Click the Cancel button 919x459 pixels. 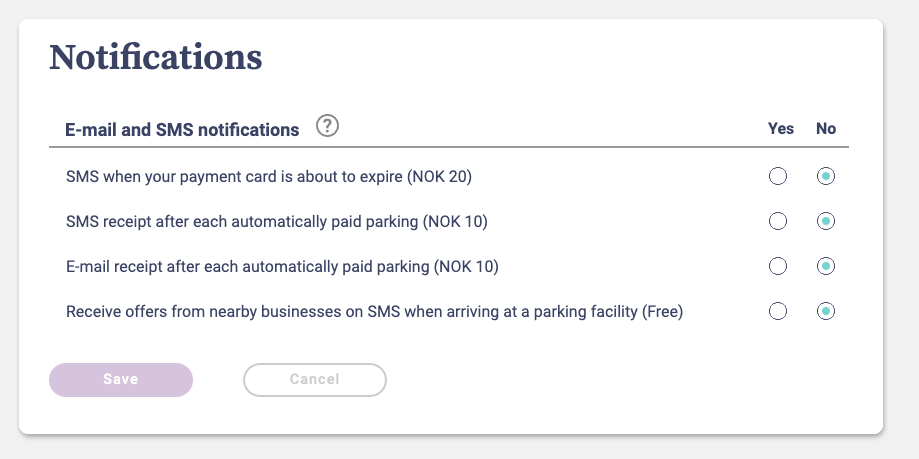point(315,380)
